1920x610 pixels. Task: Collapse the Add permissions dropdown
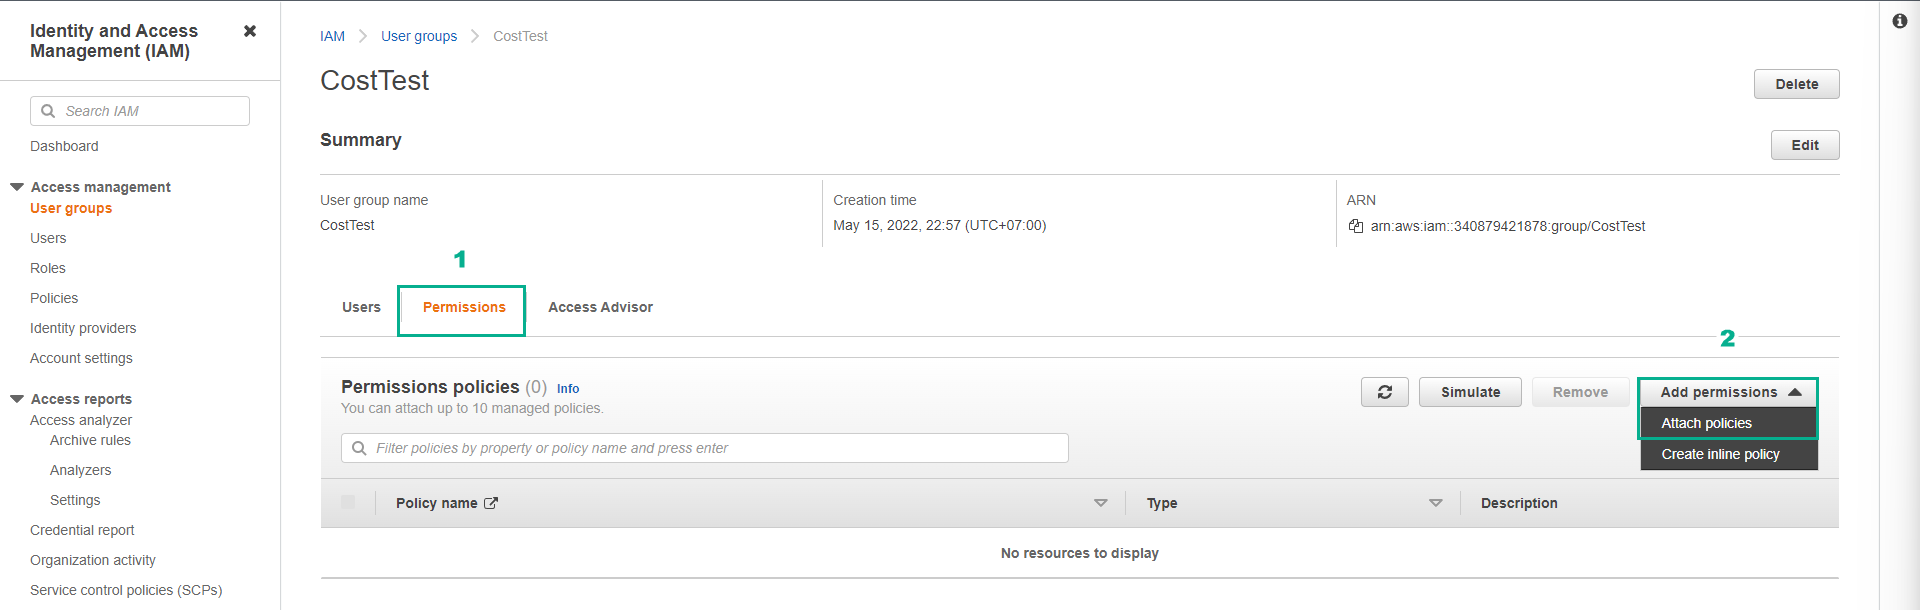(x=1728, y=392)
